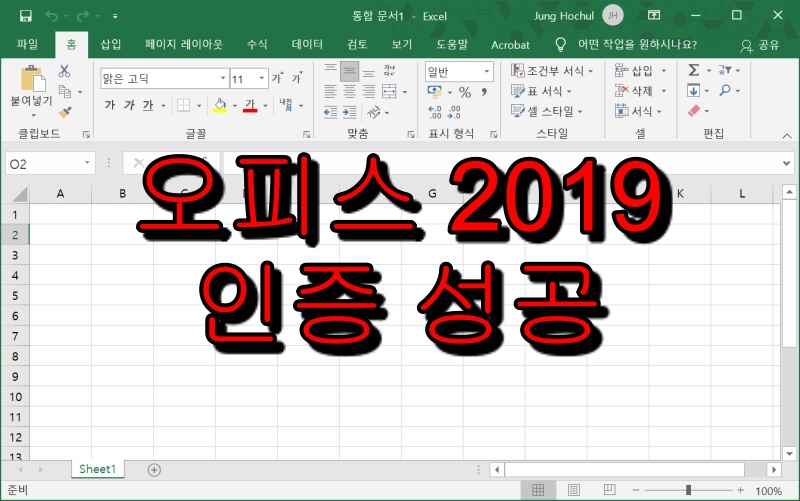800x501 pixels.
Task: Toggle Italic (가) formatting
Action: click(x=129, y=105)
